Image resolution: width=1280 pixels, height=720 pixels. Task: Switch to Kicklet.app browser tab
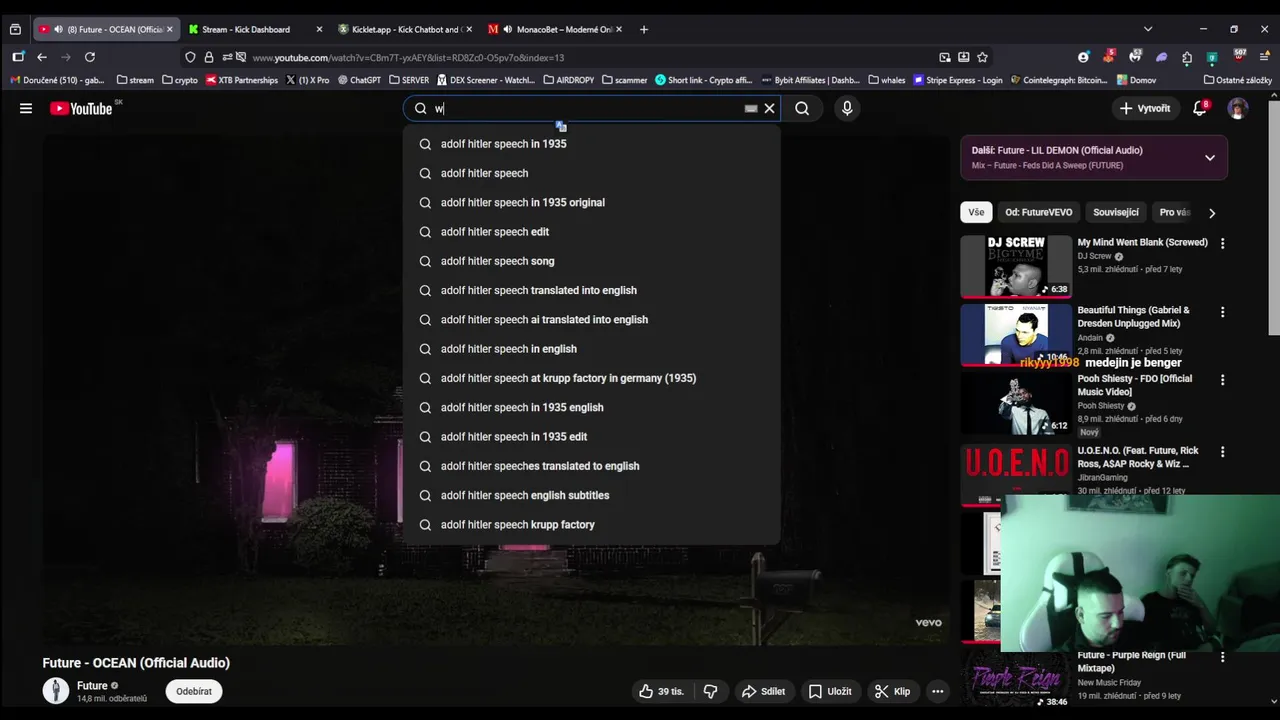[x=405, y=29]
